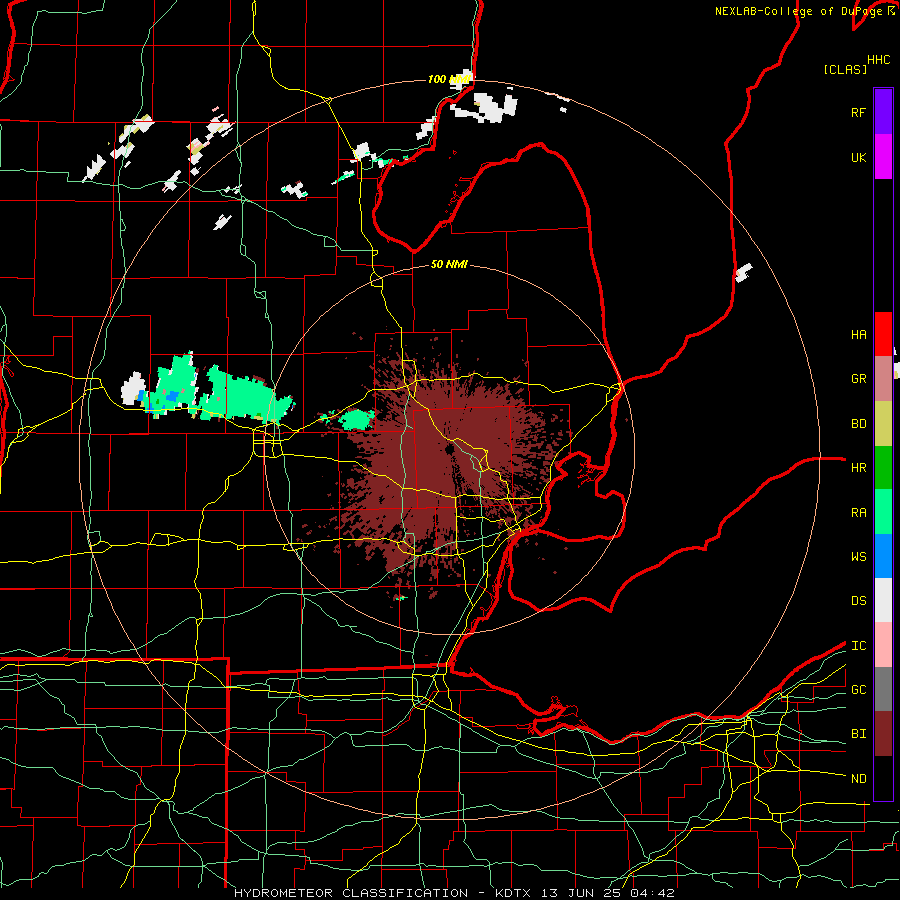Click the HHC product label

[878, 60]
